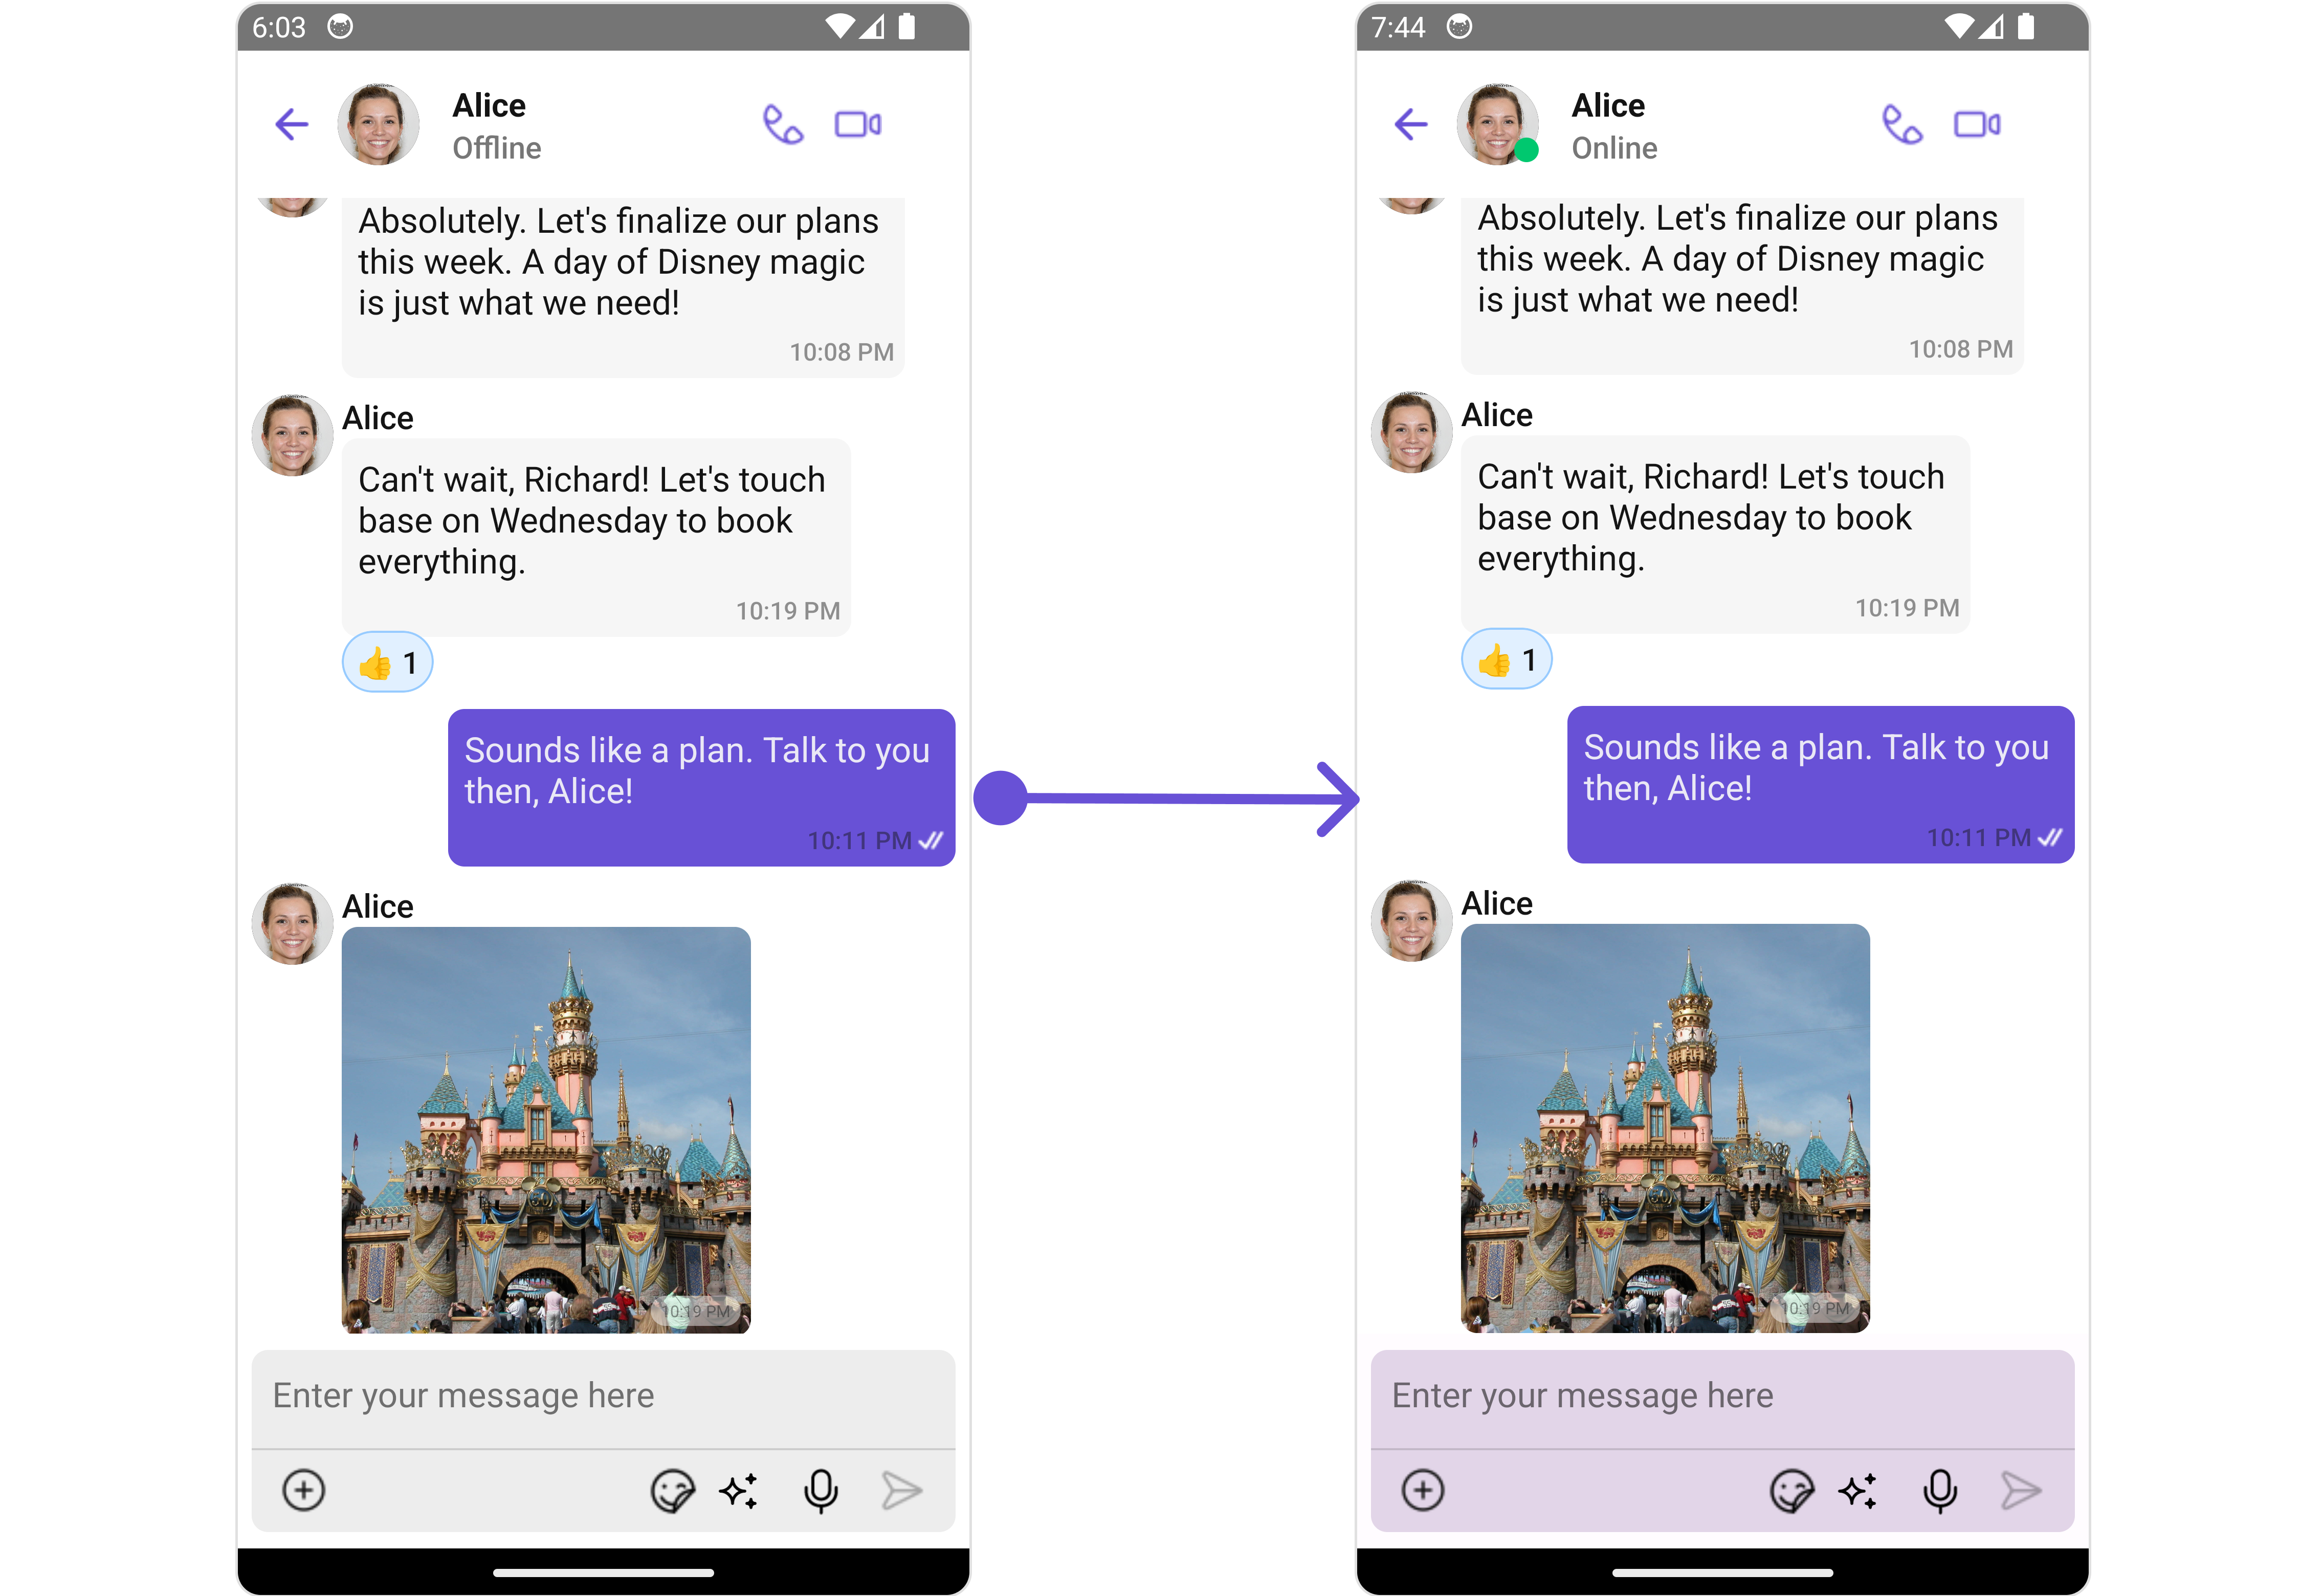
Task: Record a voice message in the gray composer
Action: coord(821,1491)
